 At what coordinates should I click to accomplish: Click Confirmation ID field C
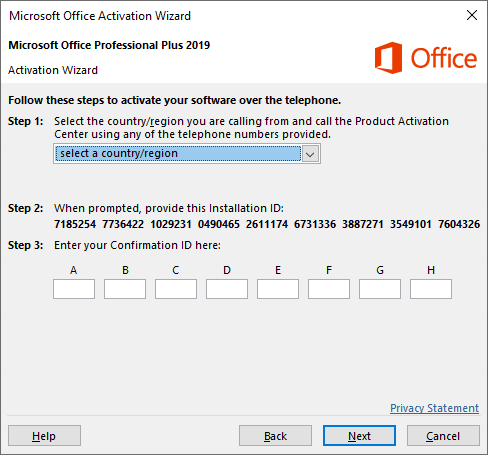coord(176,289)
